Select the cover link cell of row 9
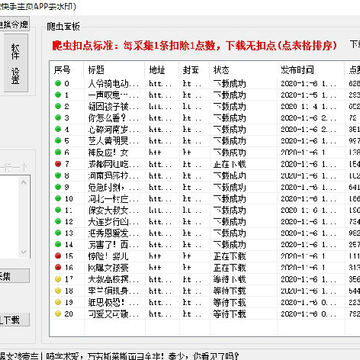The image size is (360, 360). (x=192, y=187)
